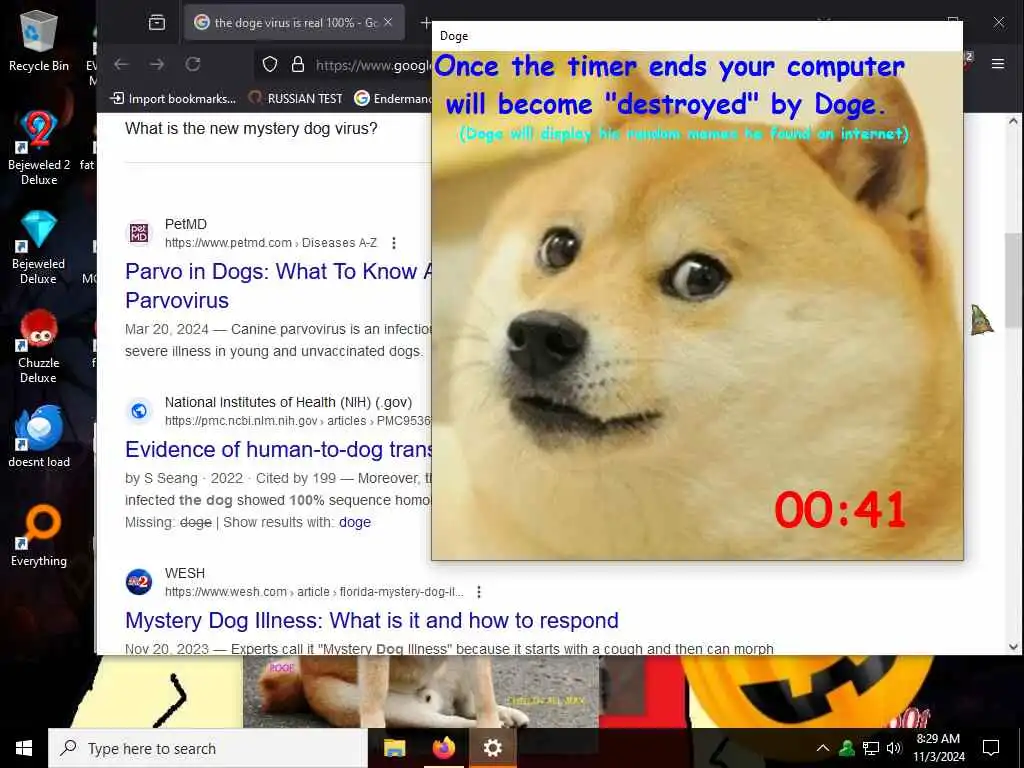Click the WESH source URL text
The width and height of the screenshot is (1024, 768).
(x=314, y=592)
